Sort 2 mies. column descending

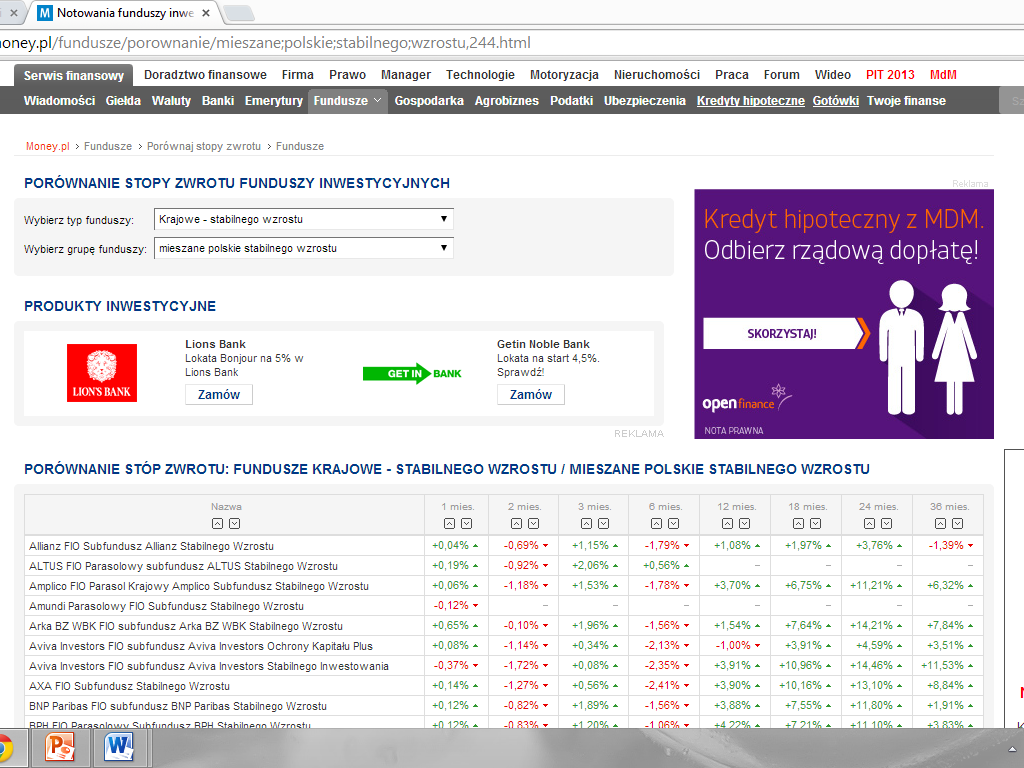(534, 523)
